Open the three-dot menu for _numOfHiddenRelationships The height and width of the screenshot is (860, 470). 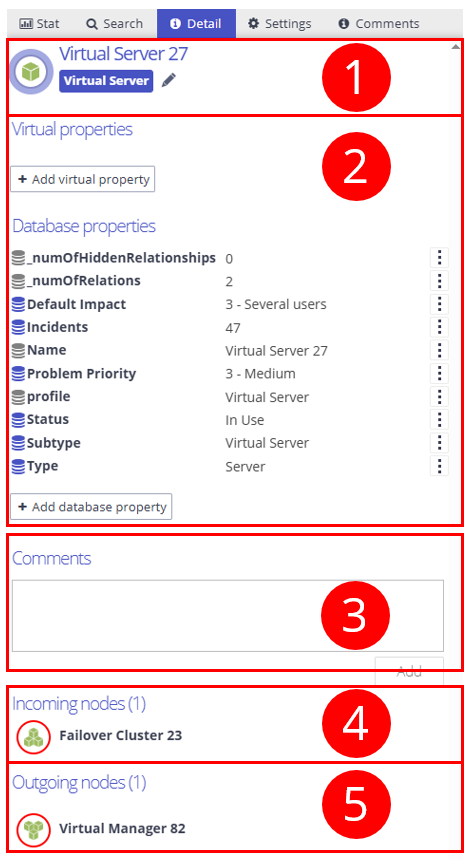[x=439, y=257]
